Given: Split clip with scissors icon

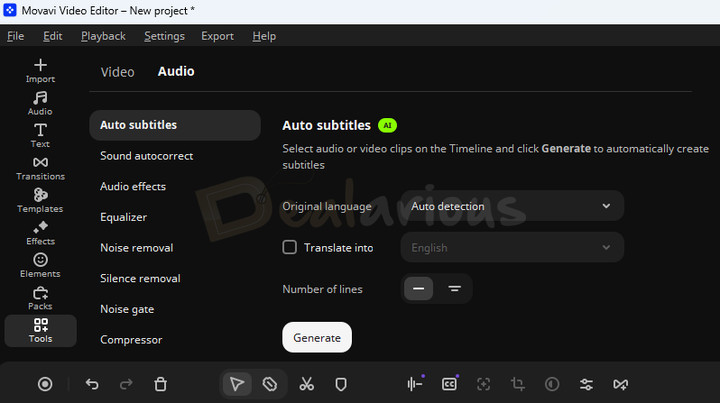Looking at the screenshot, I should (306, 384).
